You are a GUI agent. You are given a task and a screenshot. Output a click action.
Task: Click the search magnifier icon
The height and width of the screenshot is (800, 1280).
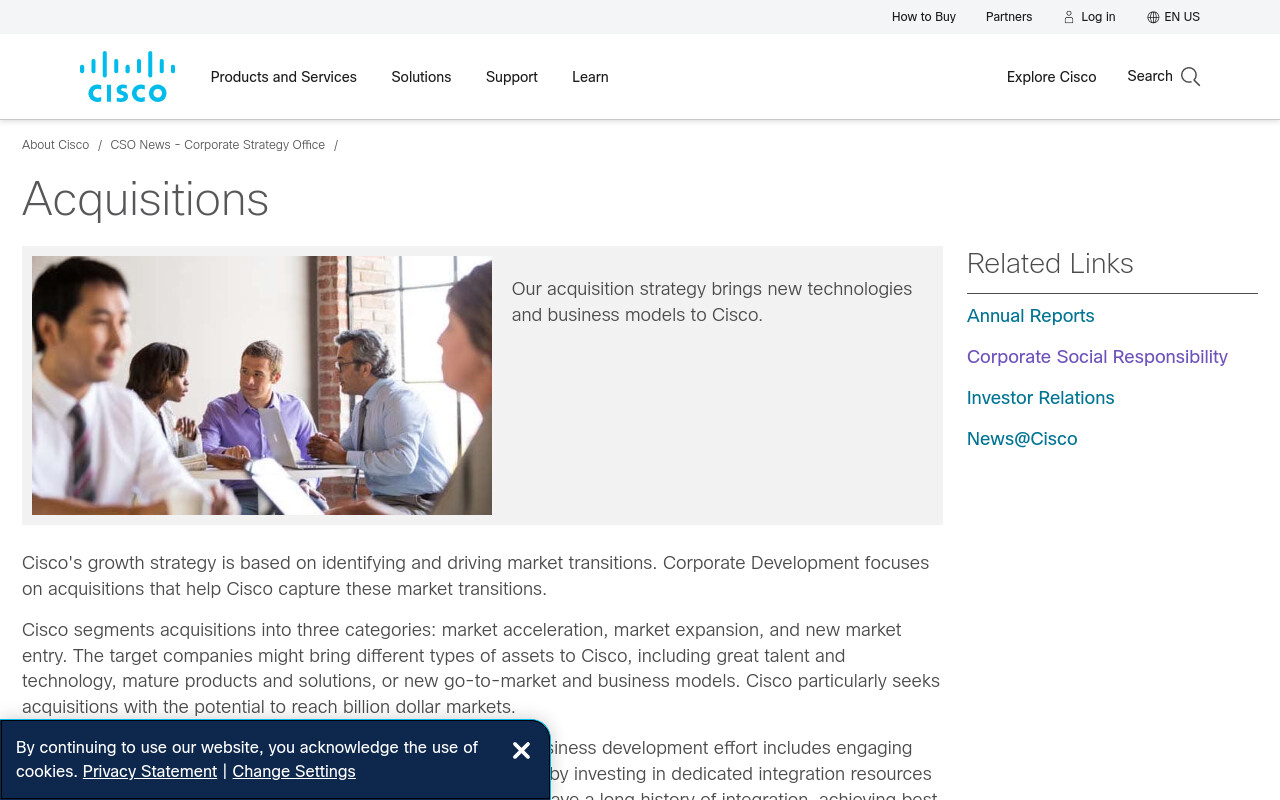coord(1190,77)
